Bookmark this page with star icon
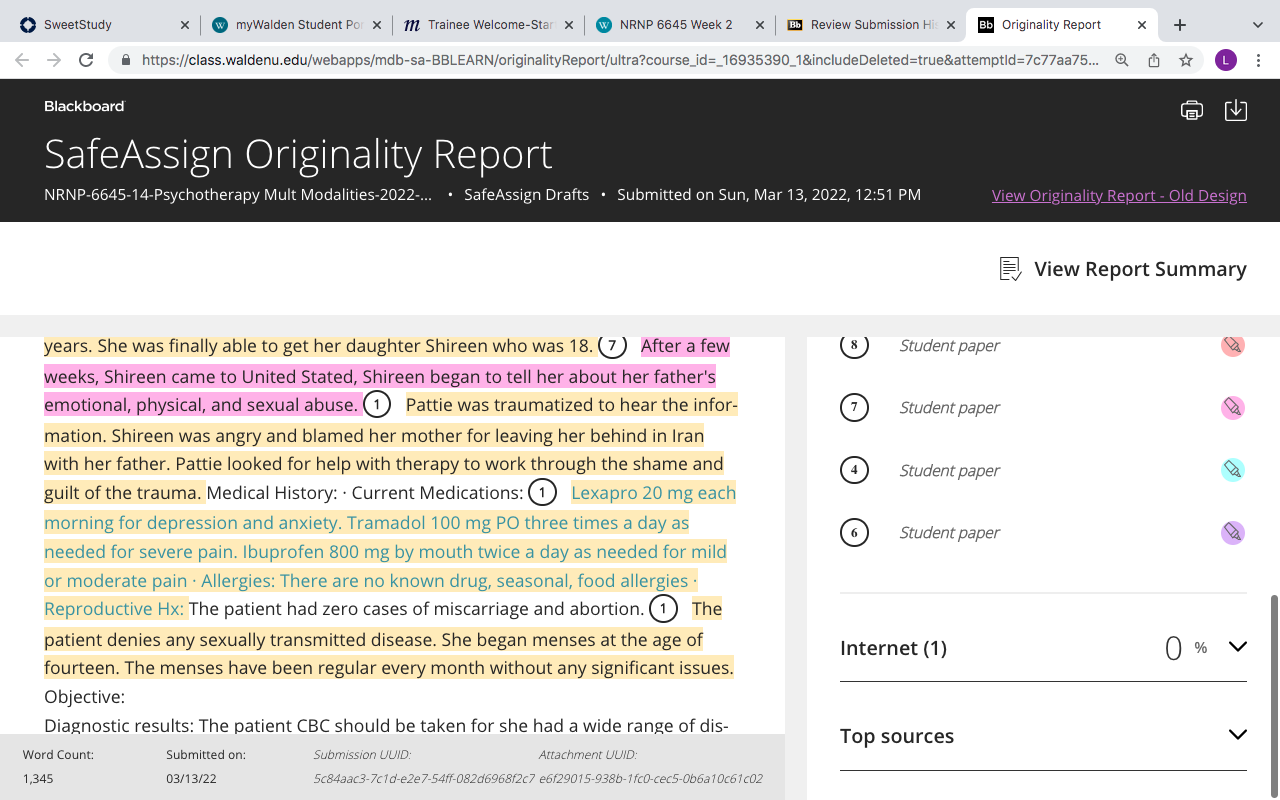 pyautogui.click(x=1186, y=60)
